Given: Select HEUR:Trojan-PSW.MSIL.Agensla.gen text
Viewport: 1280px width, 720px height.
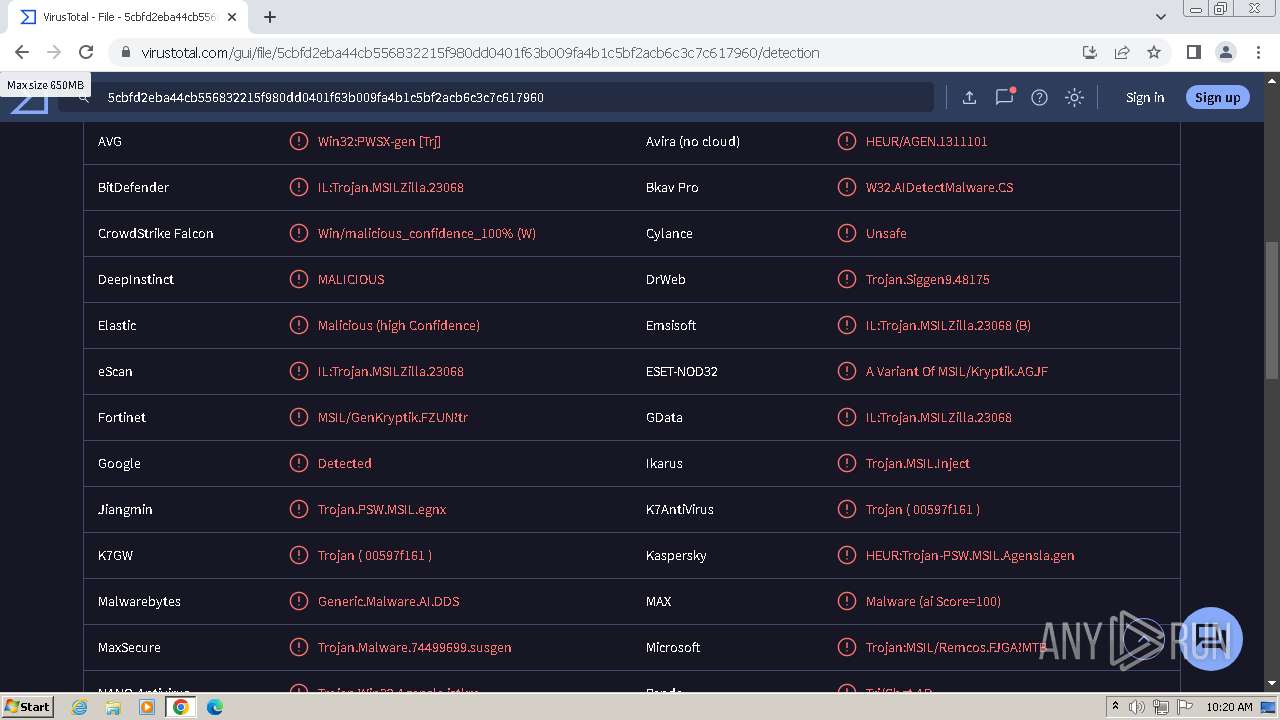Looking at the screenshot, I should click(x=970, y=555).
